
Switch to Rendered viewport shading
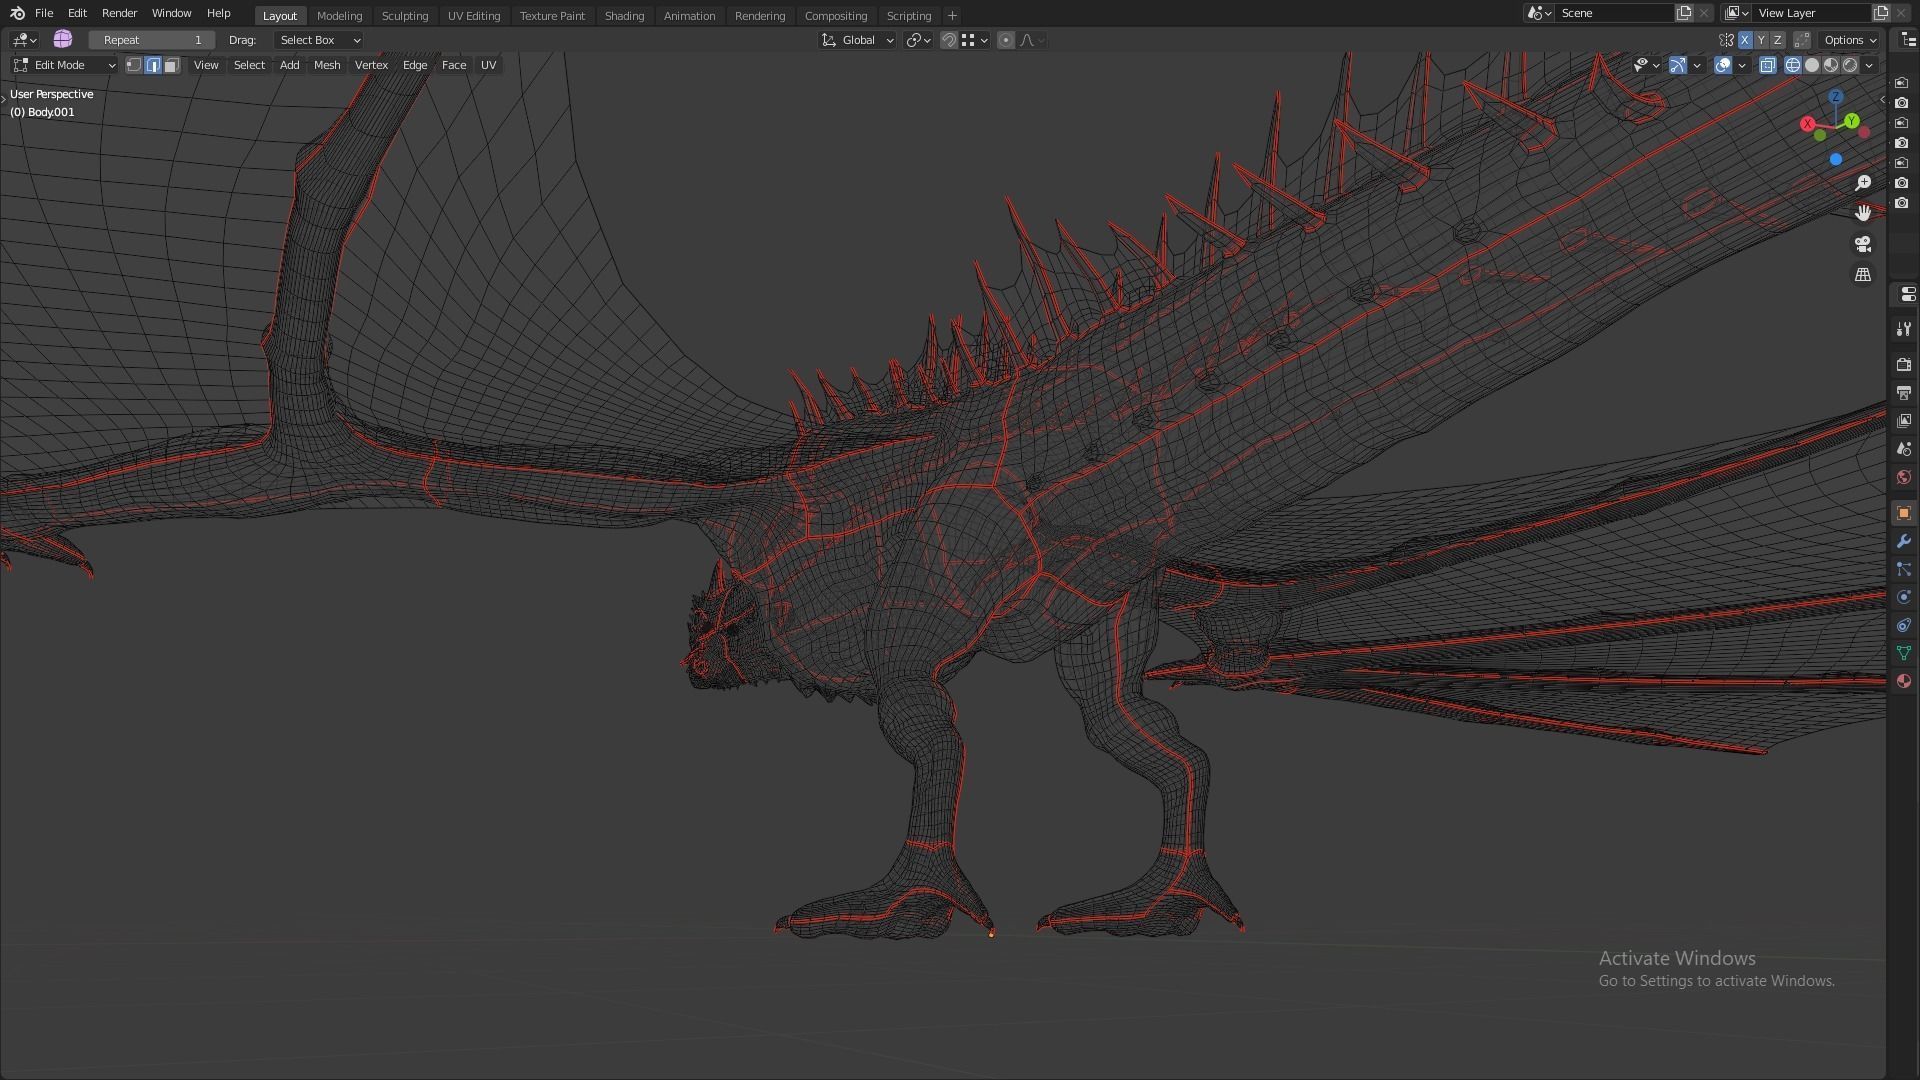[x=1850, y=65]
